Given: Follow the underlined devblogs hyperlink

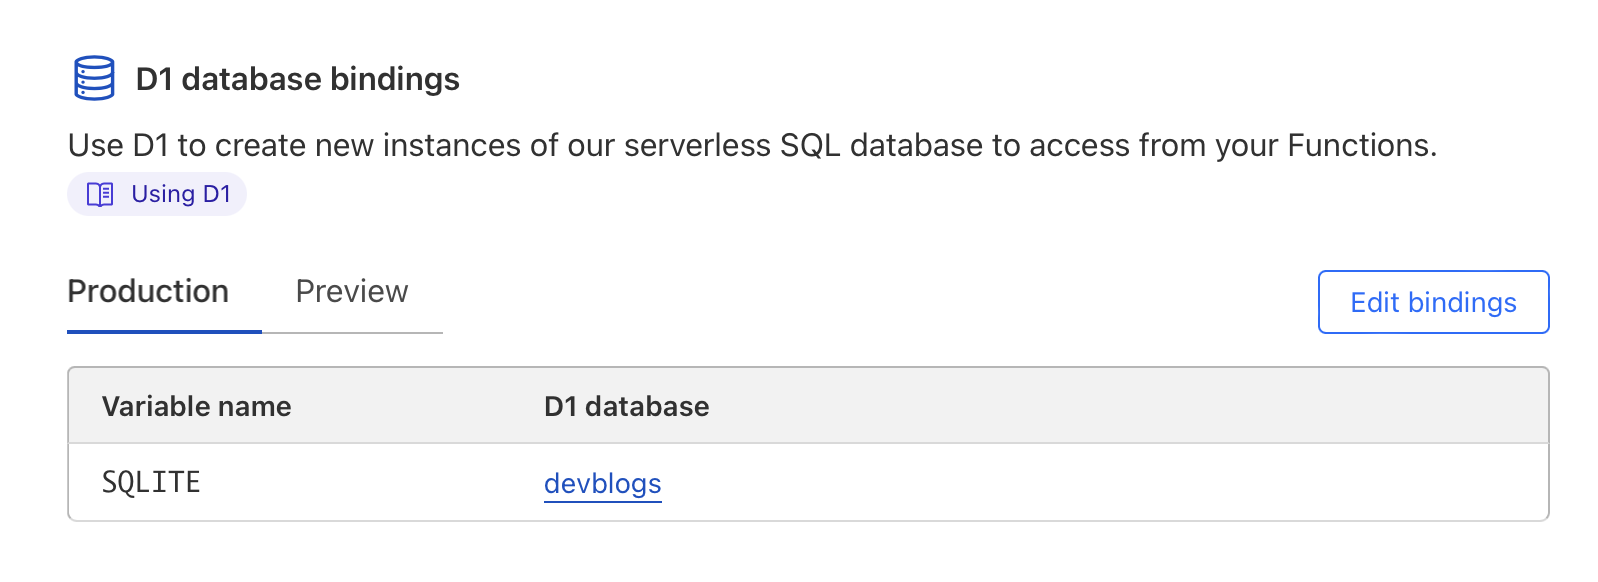Looking at the screenshot, I should [602, 483].
